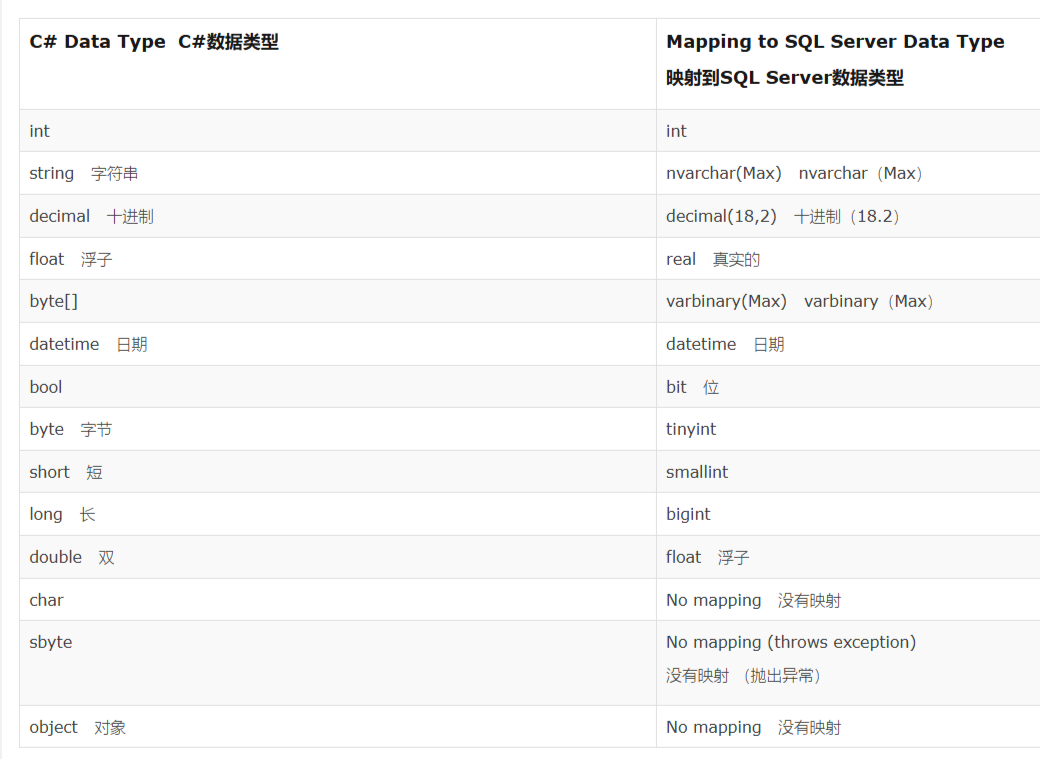Select the 'int' cell in SQL Server column
The image size is (1040, 759).
click(848, 131)
